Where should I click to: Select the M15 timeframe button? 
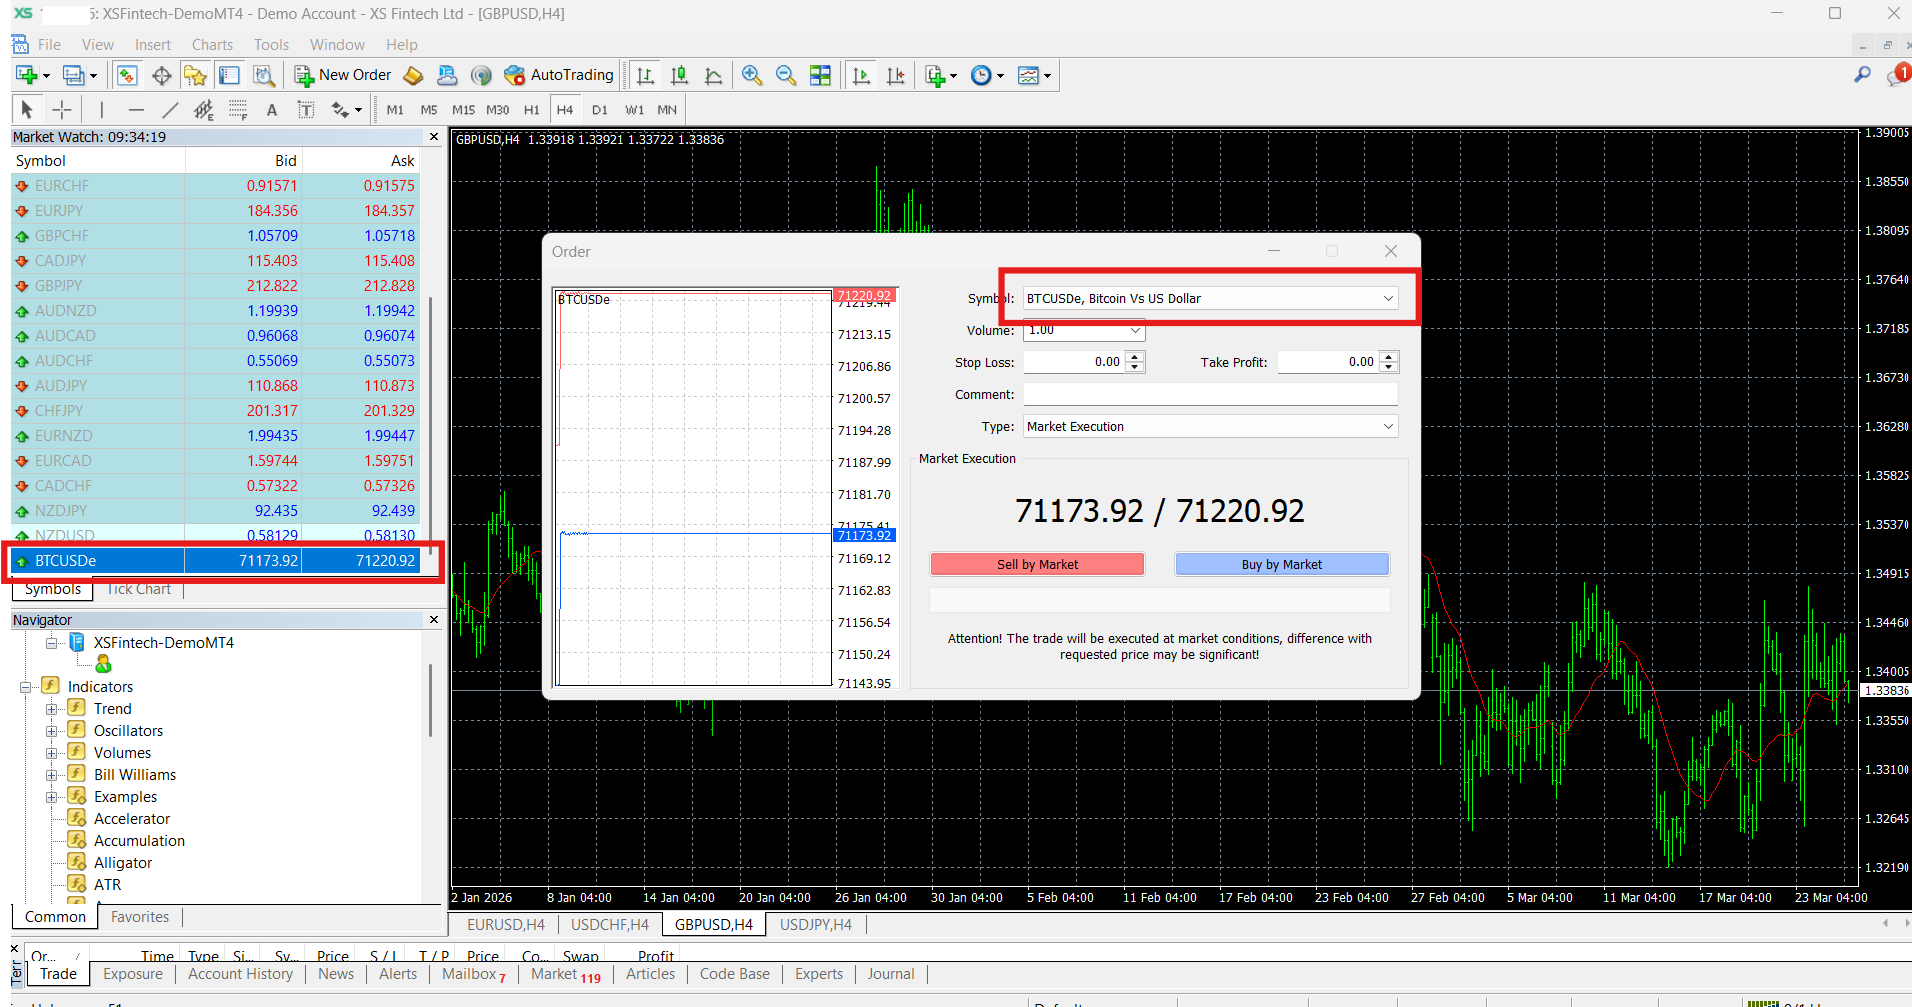coord(463,110)
